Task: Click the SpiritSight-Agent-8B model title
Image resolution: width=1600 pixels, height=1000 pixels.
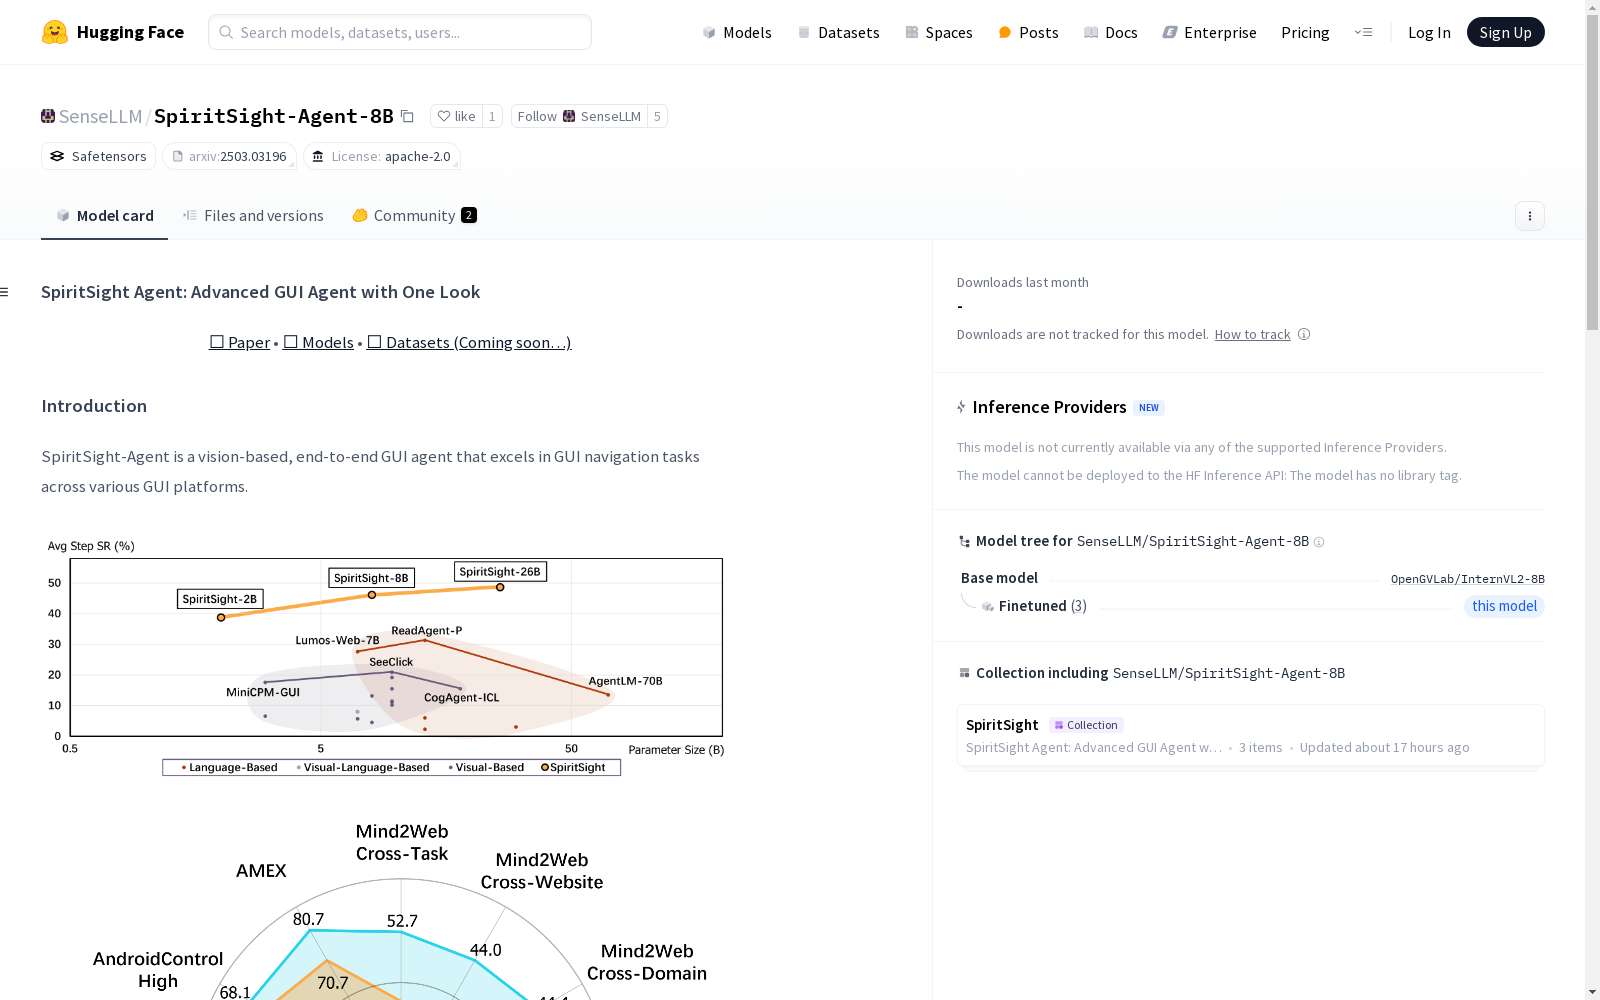Action: [274, 116]
